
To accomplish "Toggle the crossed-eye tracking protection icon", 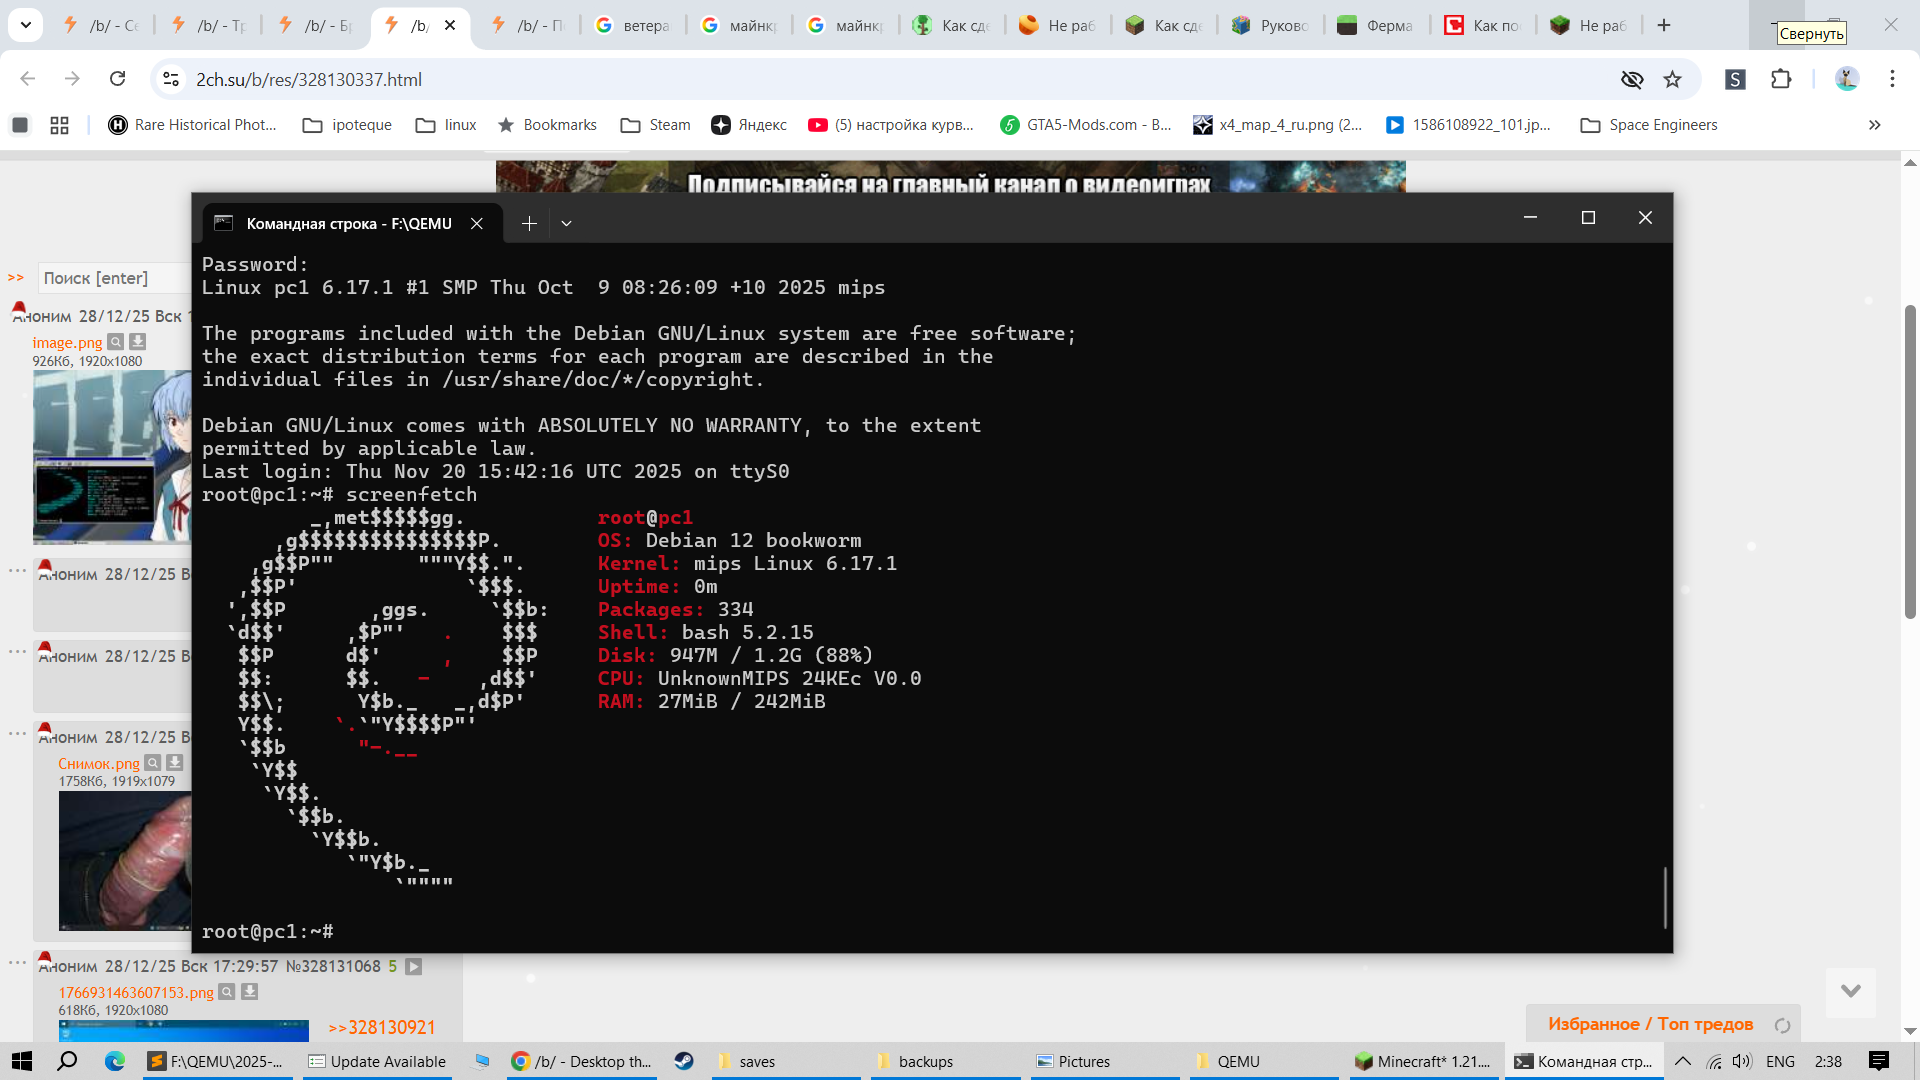I will (1632, 79).
